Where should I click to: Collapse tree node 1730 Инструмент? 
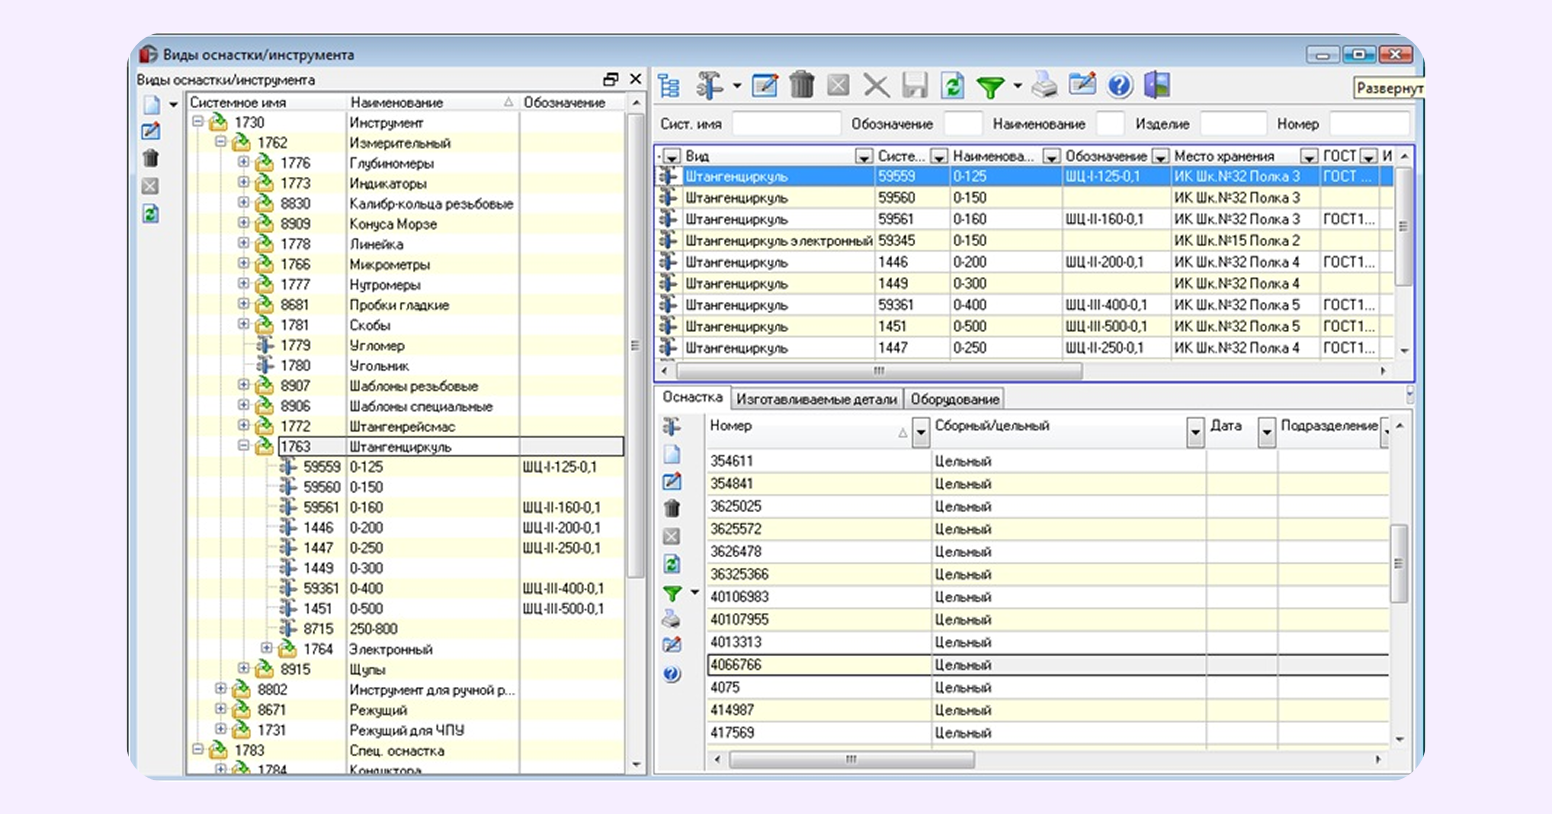pyautogui.click(x=198, y=122)
